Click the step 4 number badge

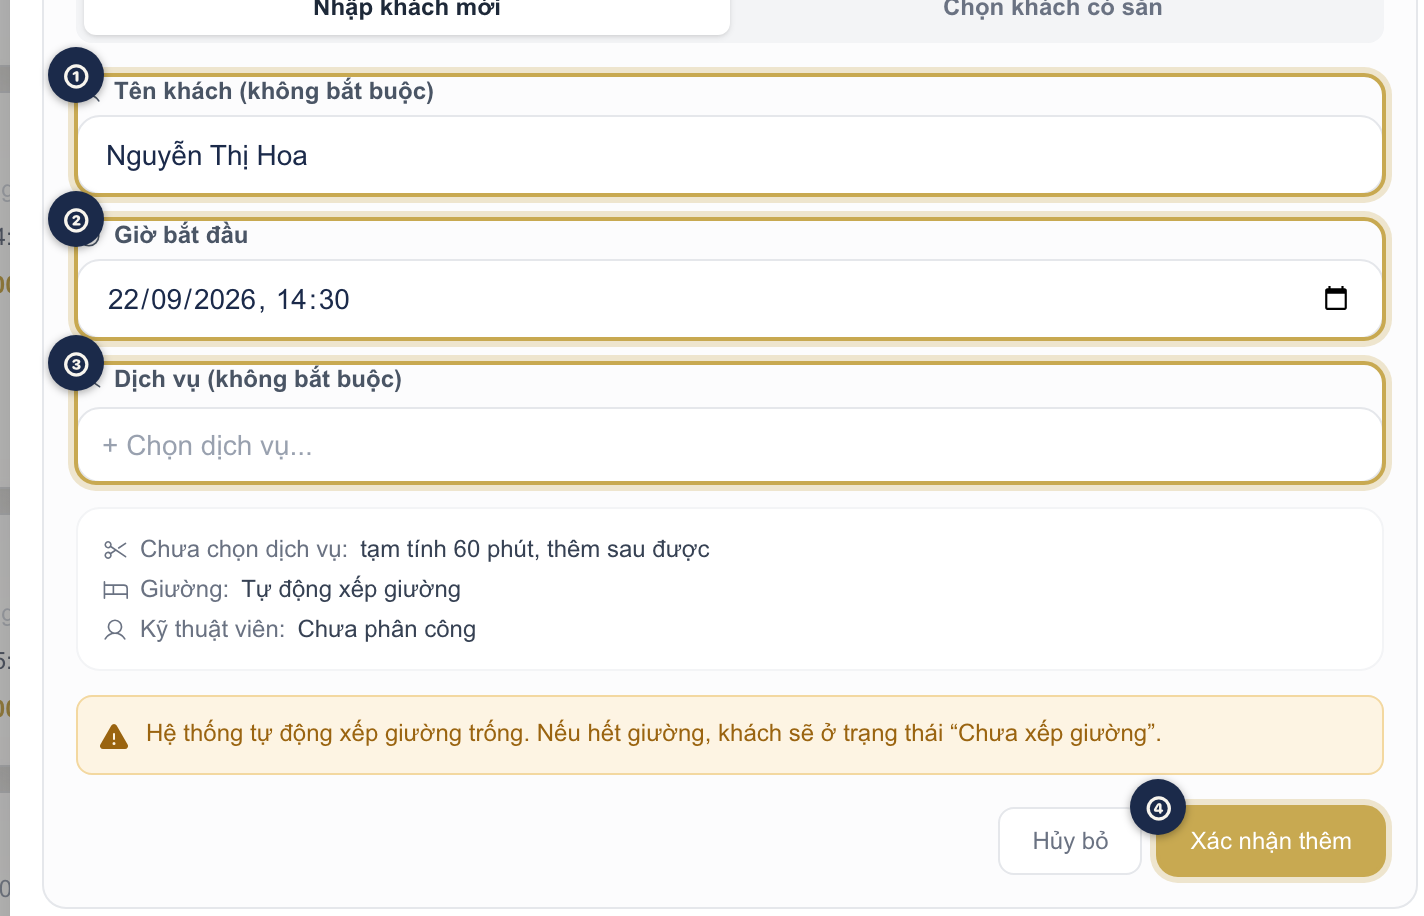point(1158,808)
